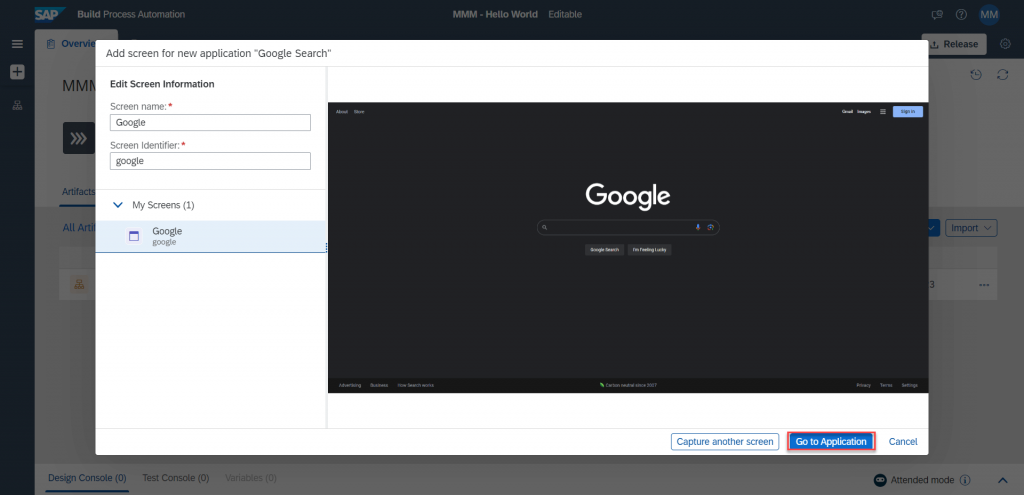Screen dimensions: 1024x495
Task: Open the Test Console (0) tab
Action: click(x=176, y=479)
